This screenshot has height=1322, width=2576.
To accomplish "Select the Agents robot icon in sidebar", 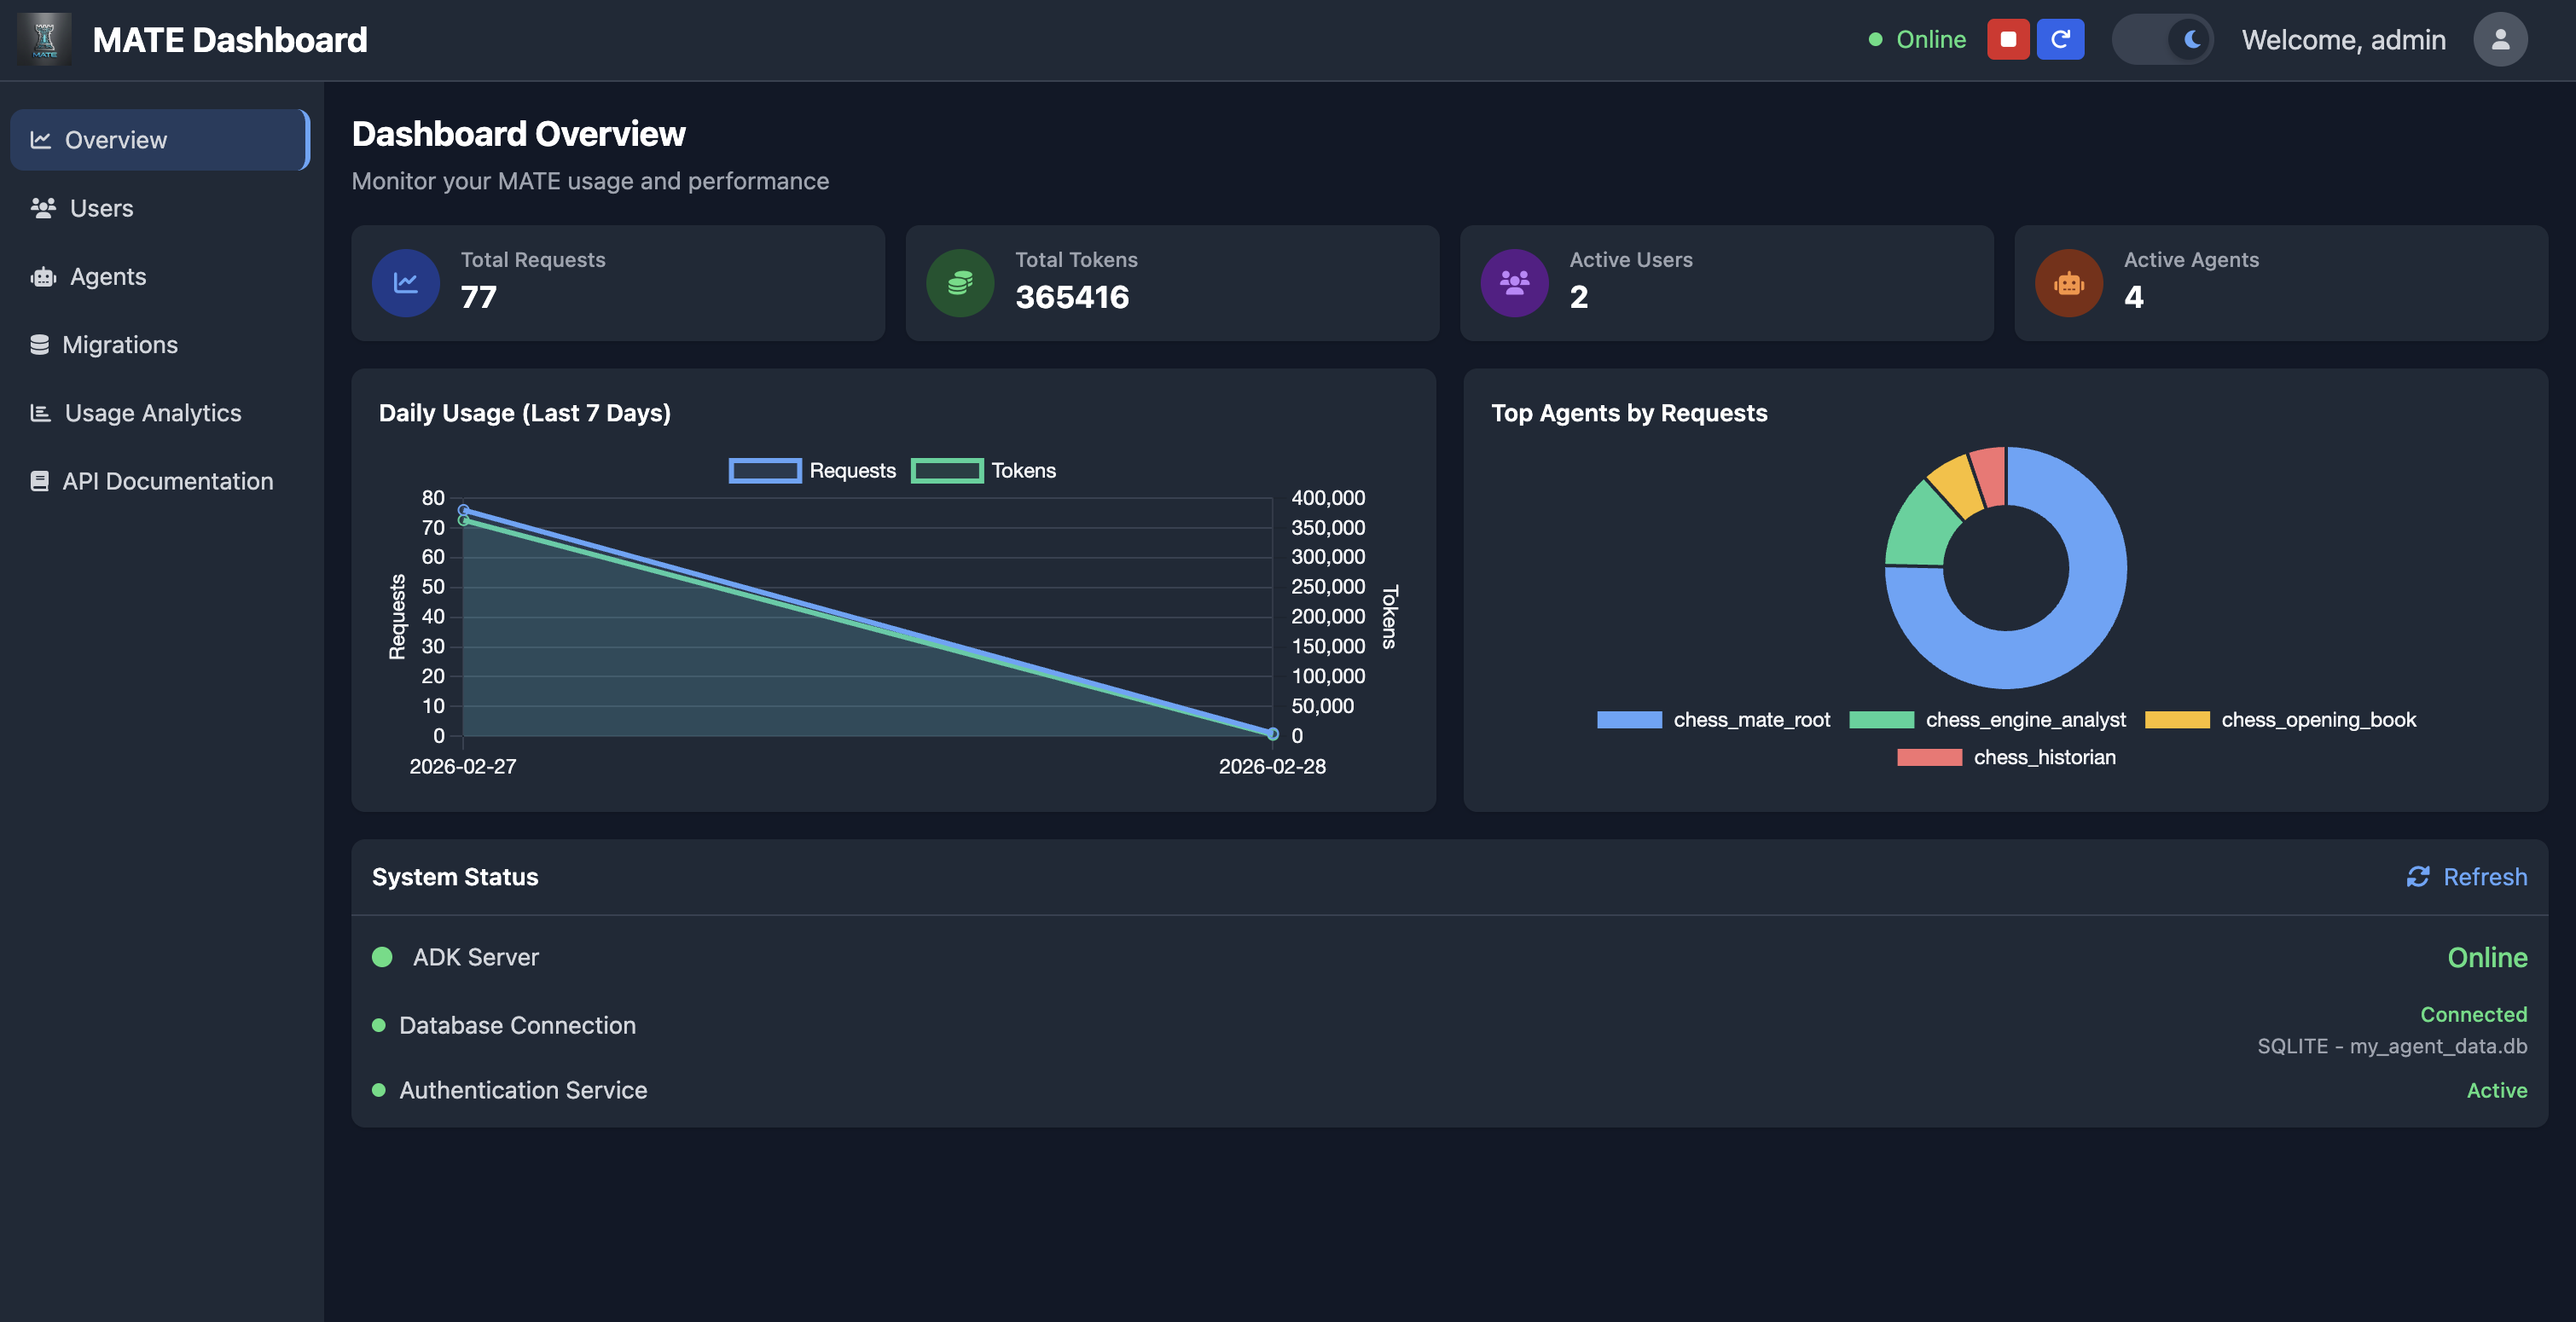I will click(41, 276).
